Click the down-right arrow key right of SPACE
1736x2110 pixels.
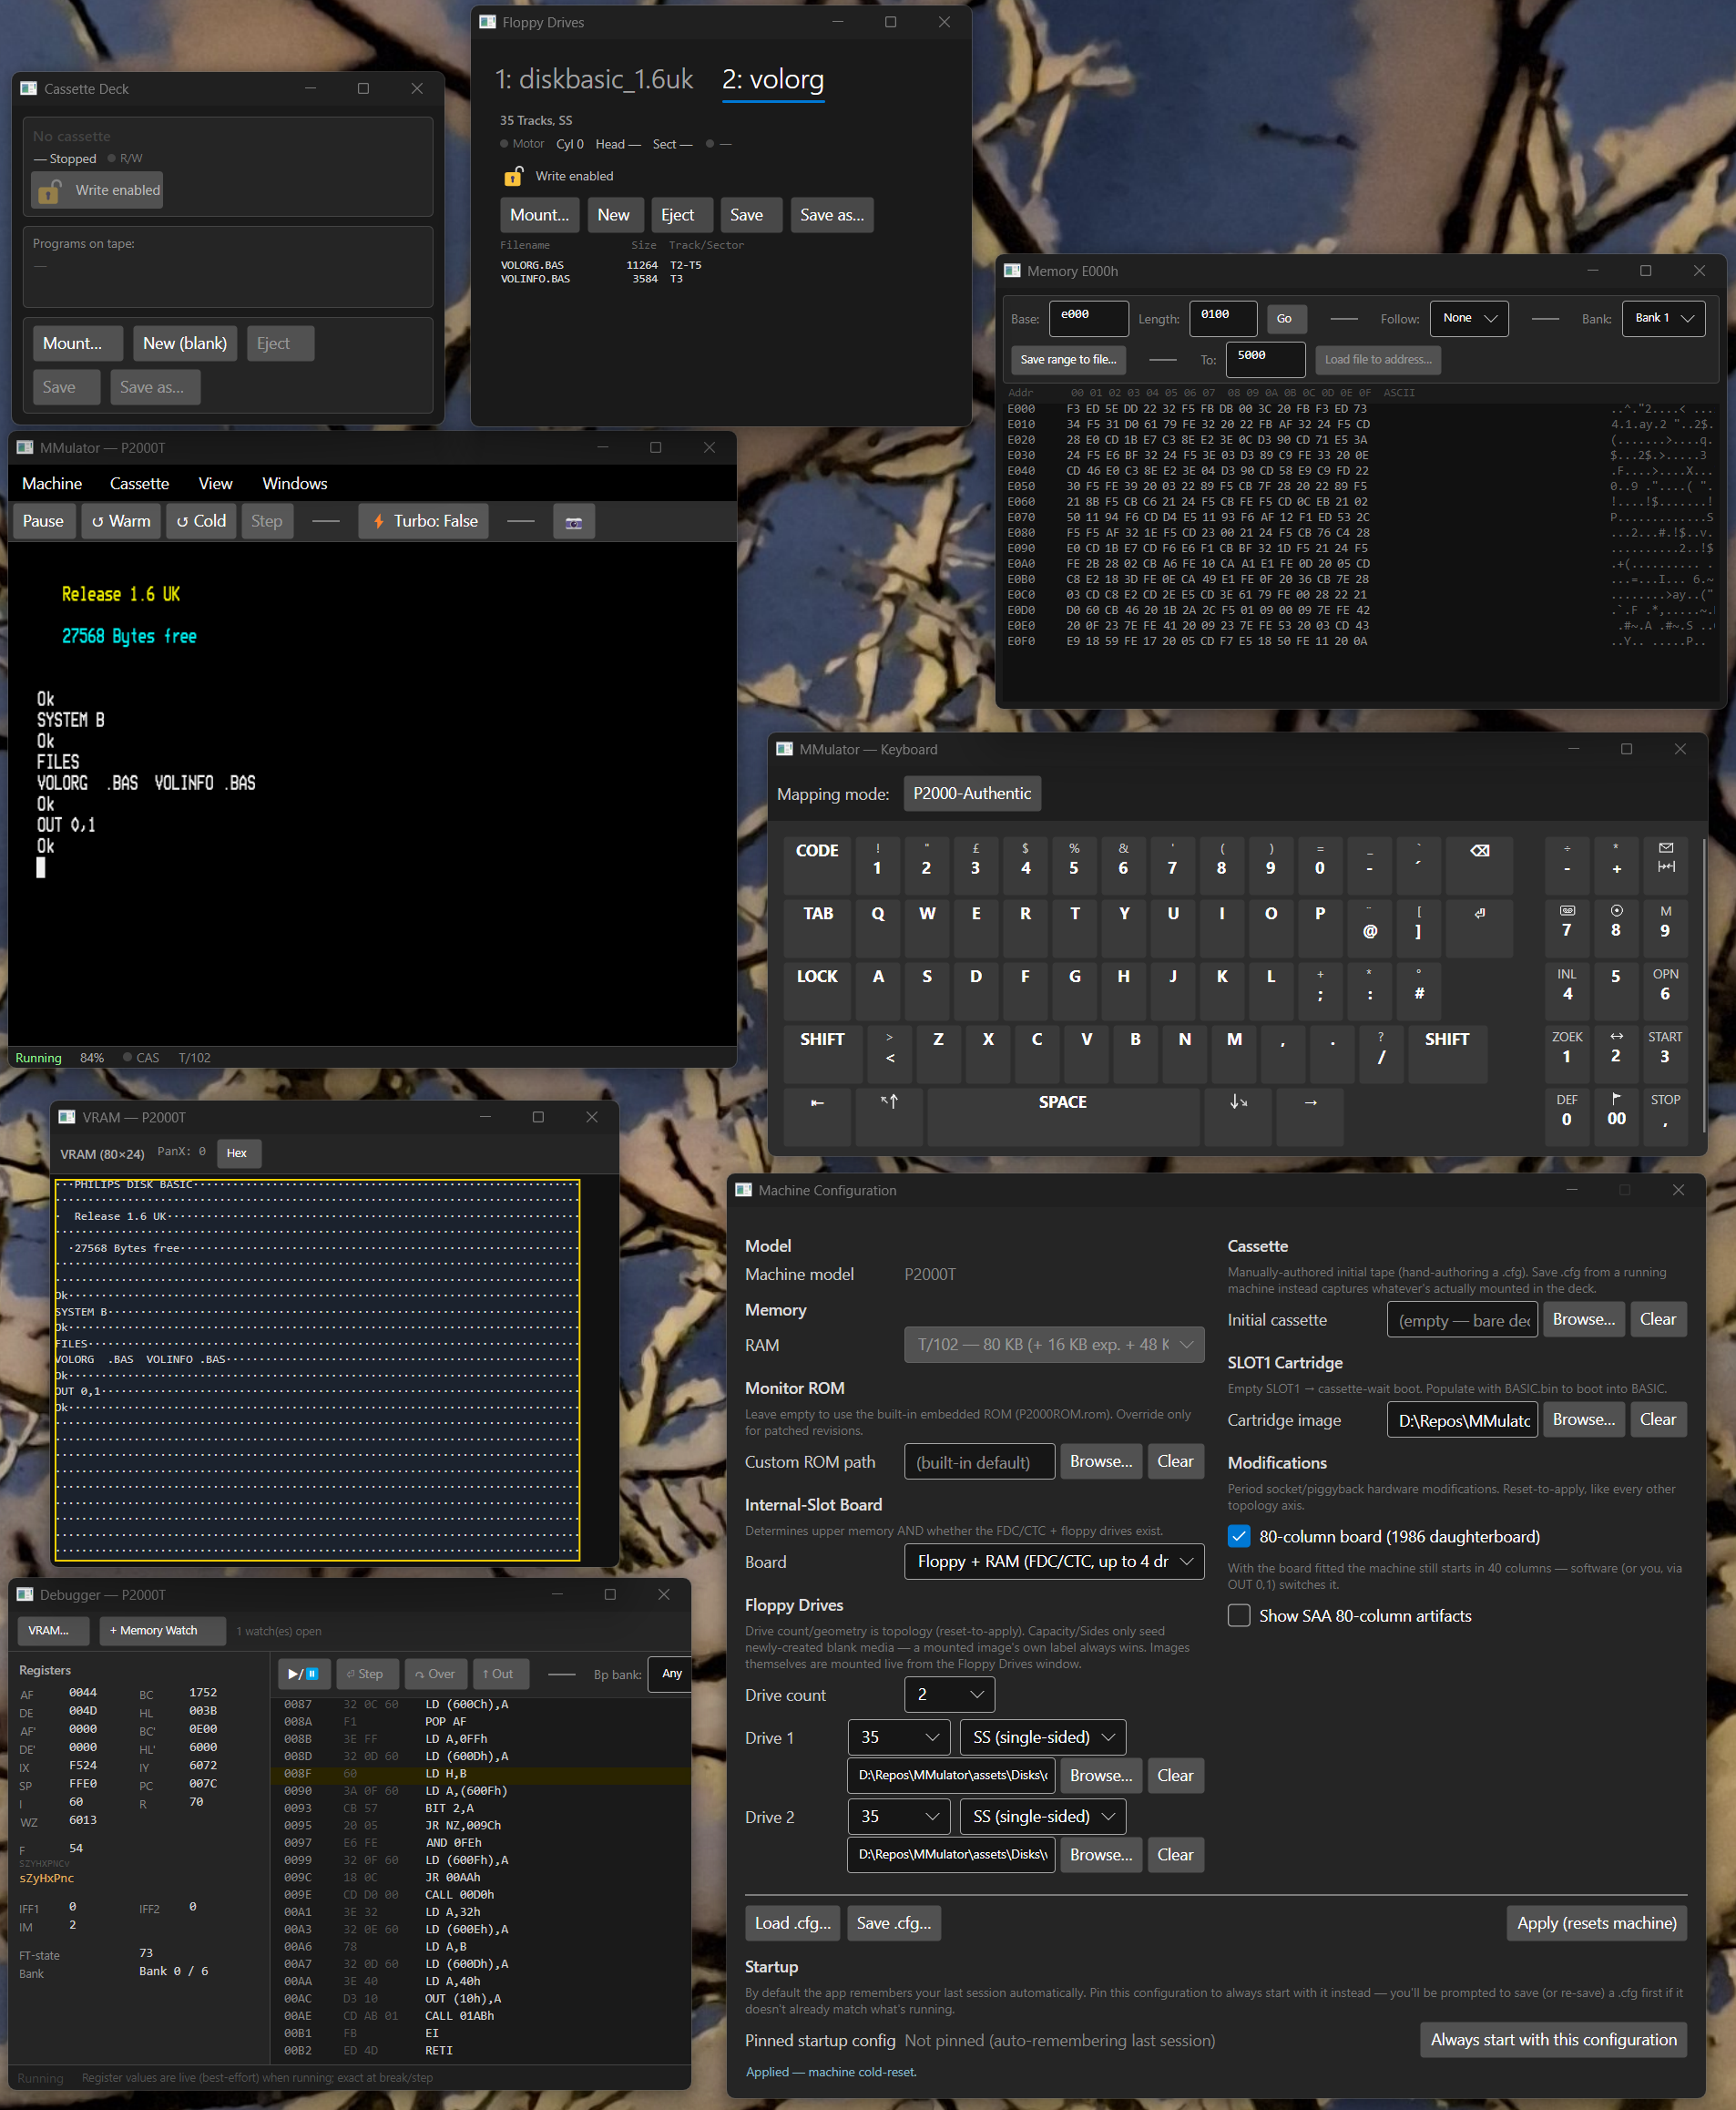click(1238, 1117)
